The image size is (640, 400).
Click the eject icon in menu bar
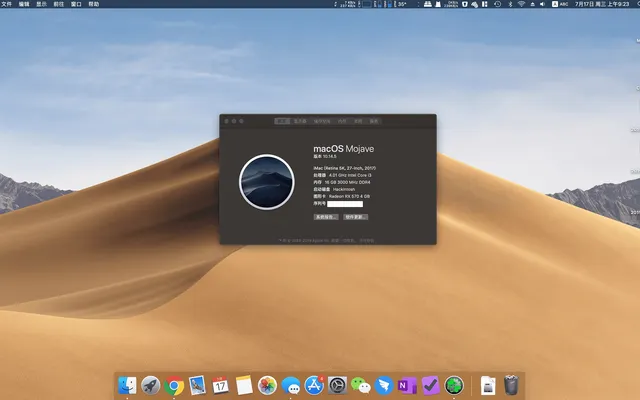point(532,4)
